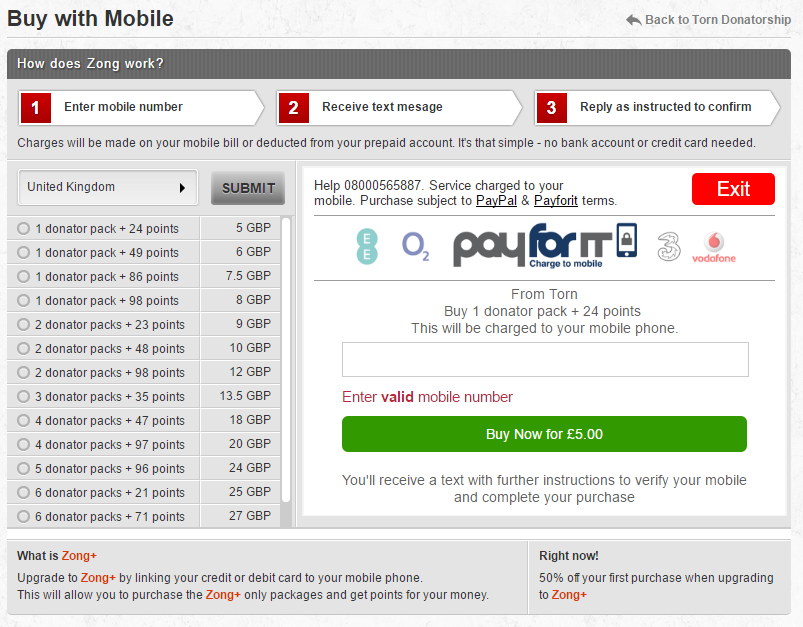803x627 pixels.
Task: Click the step 3 number badge
Action: pos(552,108)
